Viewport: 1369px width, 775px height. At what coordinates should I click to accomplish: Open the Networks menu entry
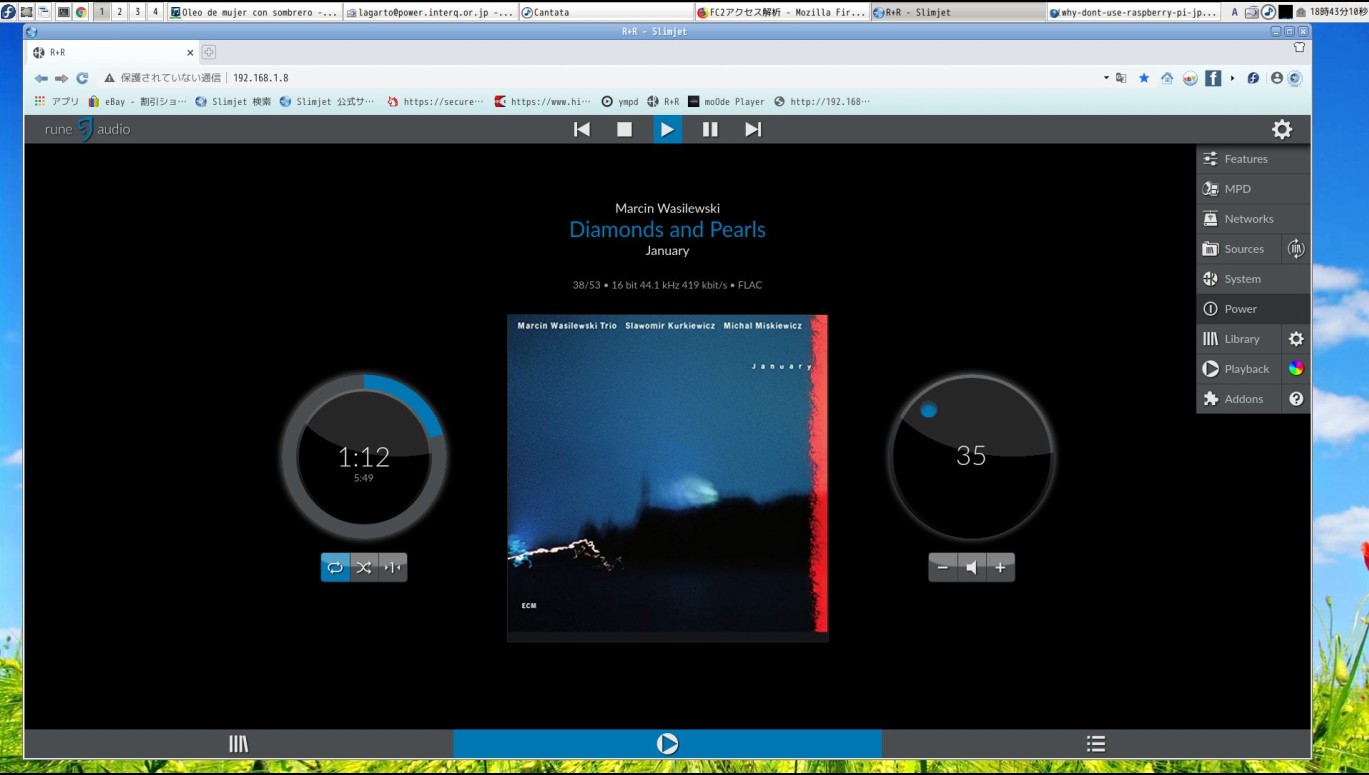(1248, 219)
